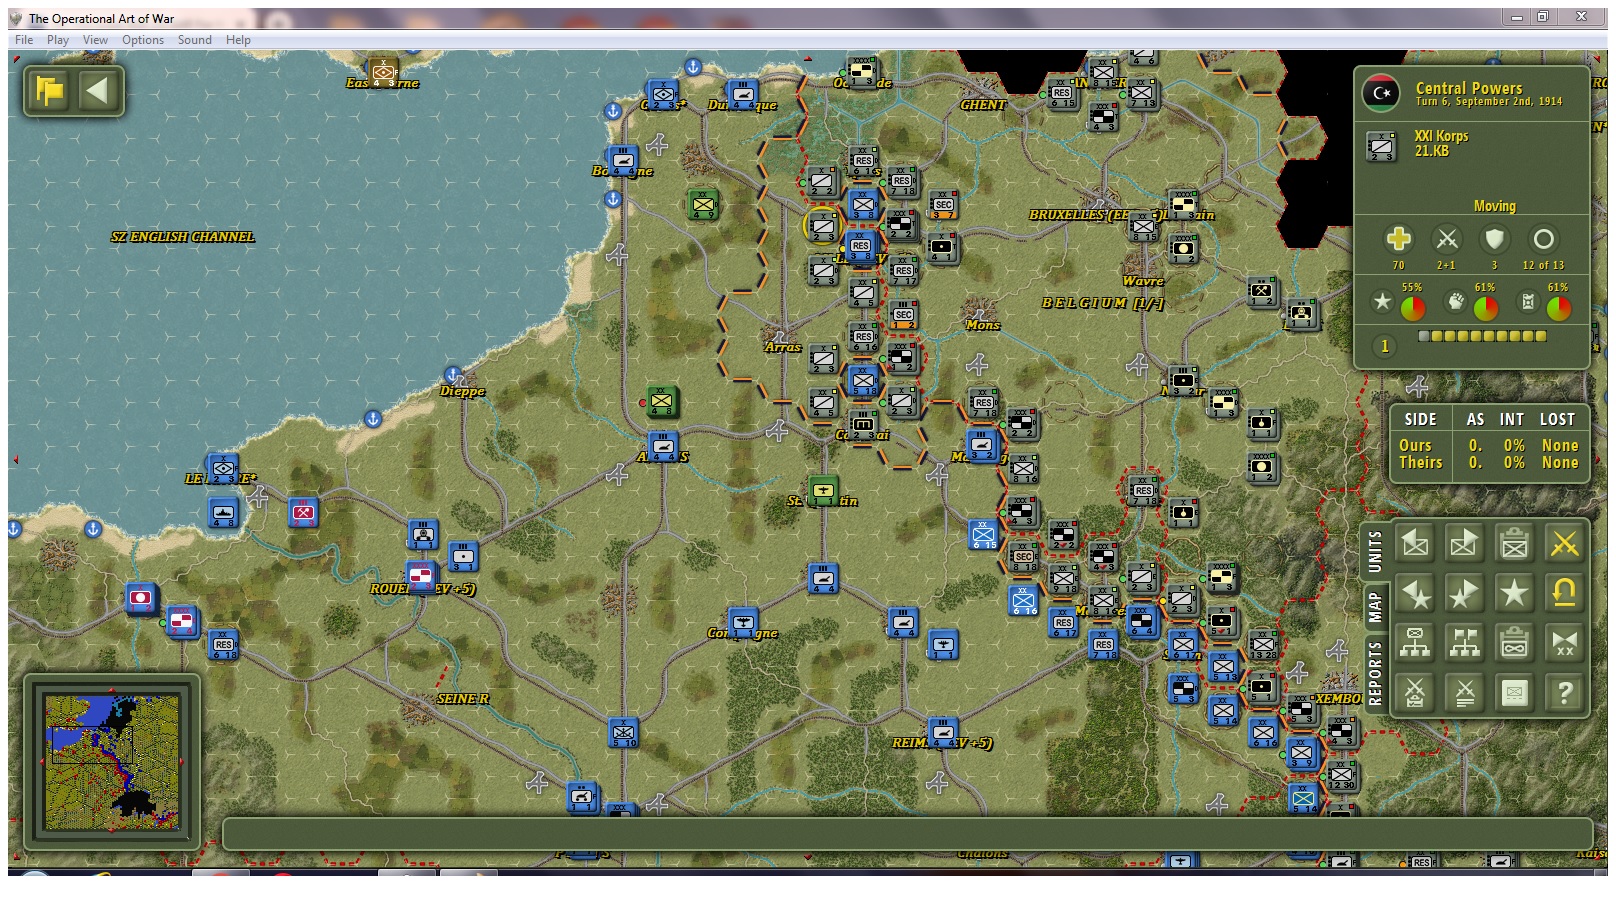Viewport: 1616px width, 923px height.
Task: Select previous unit envelope-arrow button
Action: coord(1415,543)
